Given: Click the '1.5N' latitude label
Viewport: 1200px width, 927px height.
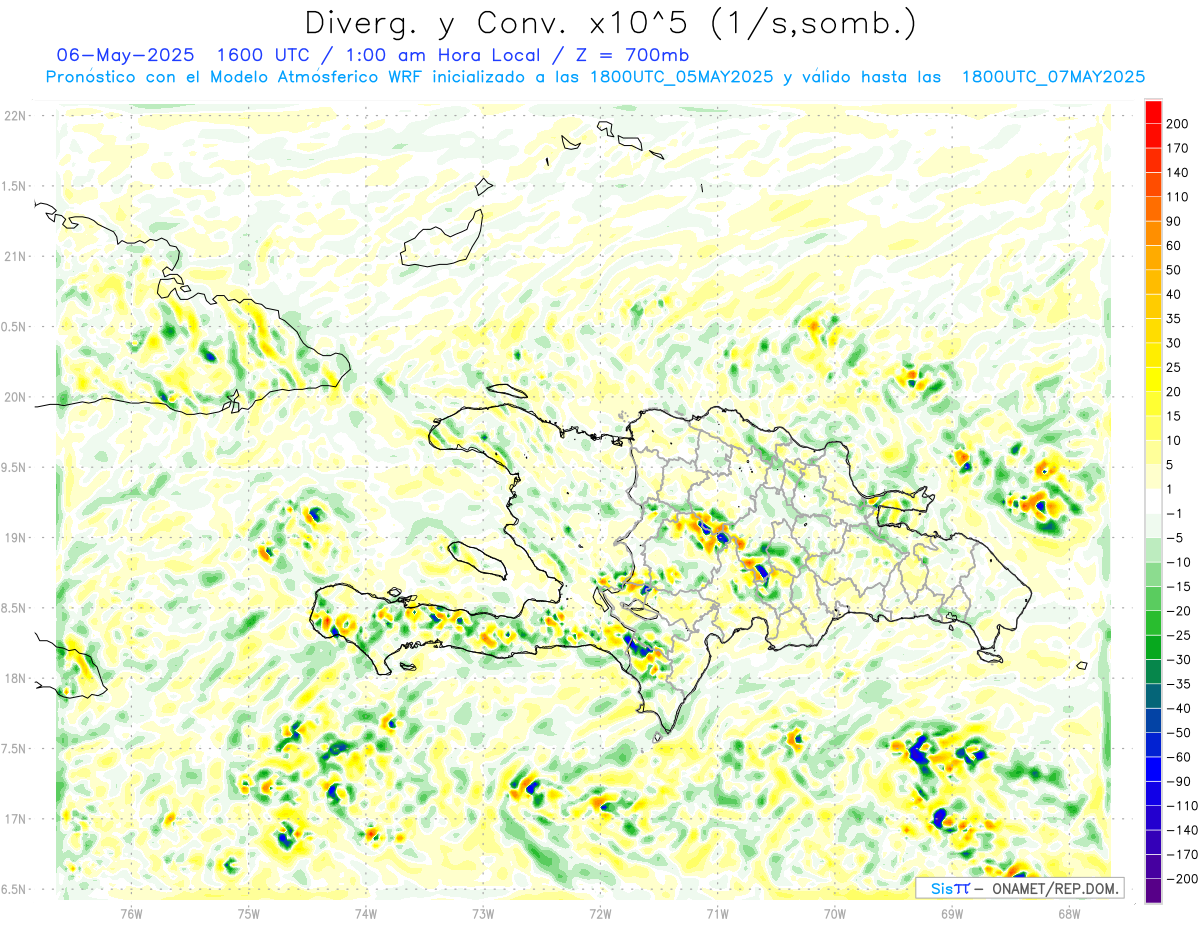Looking at the screenshot, I should point(14,186).
